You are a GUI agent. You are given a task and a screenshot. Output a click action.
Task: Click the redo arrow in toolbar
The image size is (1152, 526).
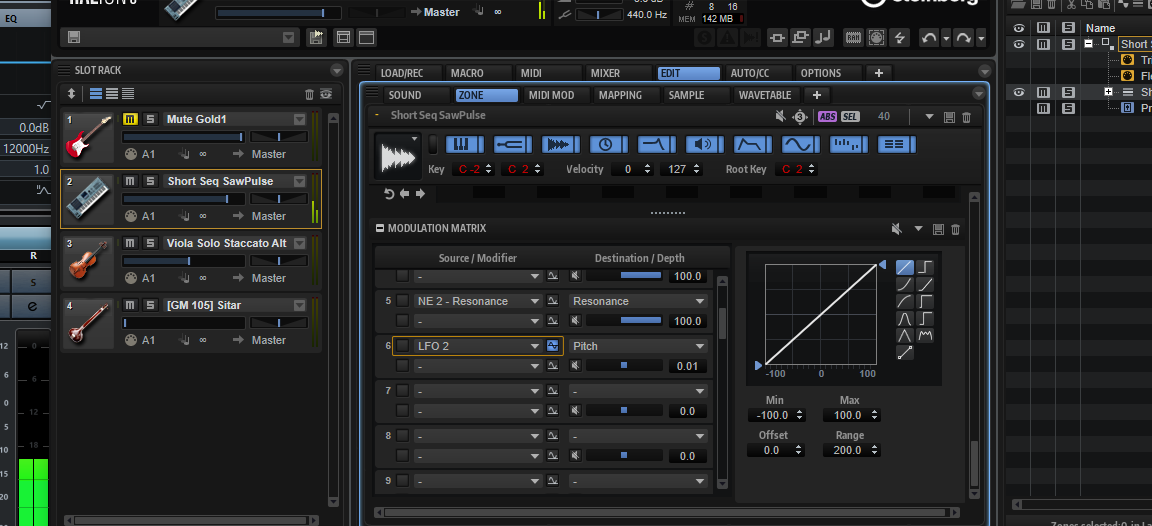coord(963,37)
